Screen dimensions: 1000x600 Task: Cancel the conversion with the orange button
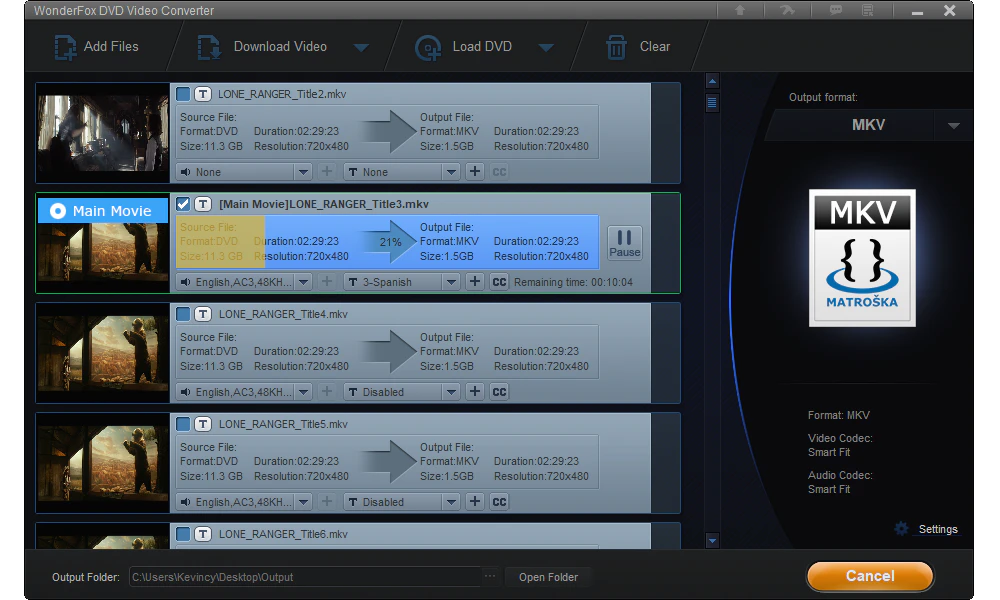(x=870, y=576)
